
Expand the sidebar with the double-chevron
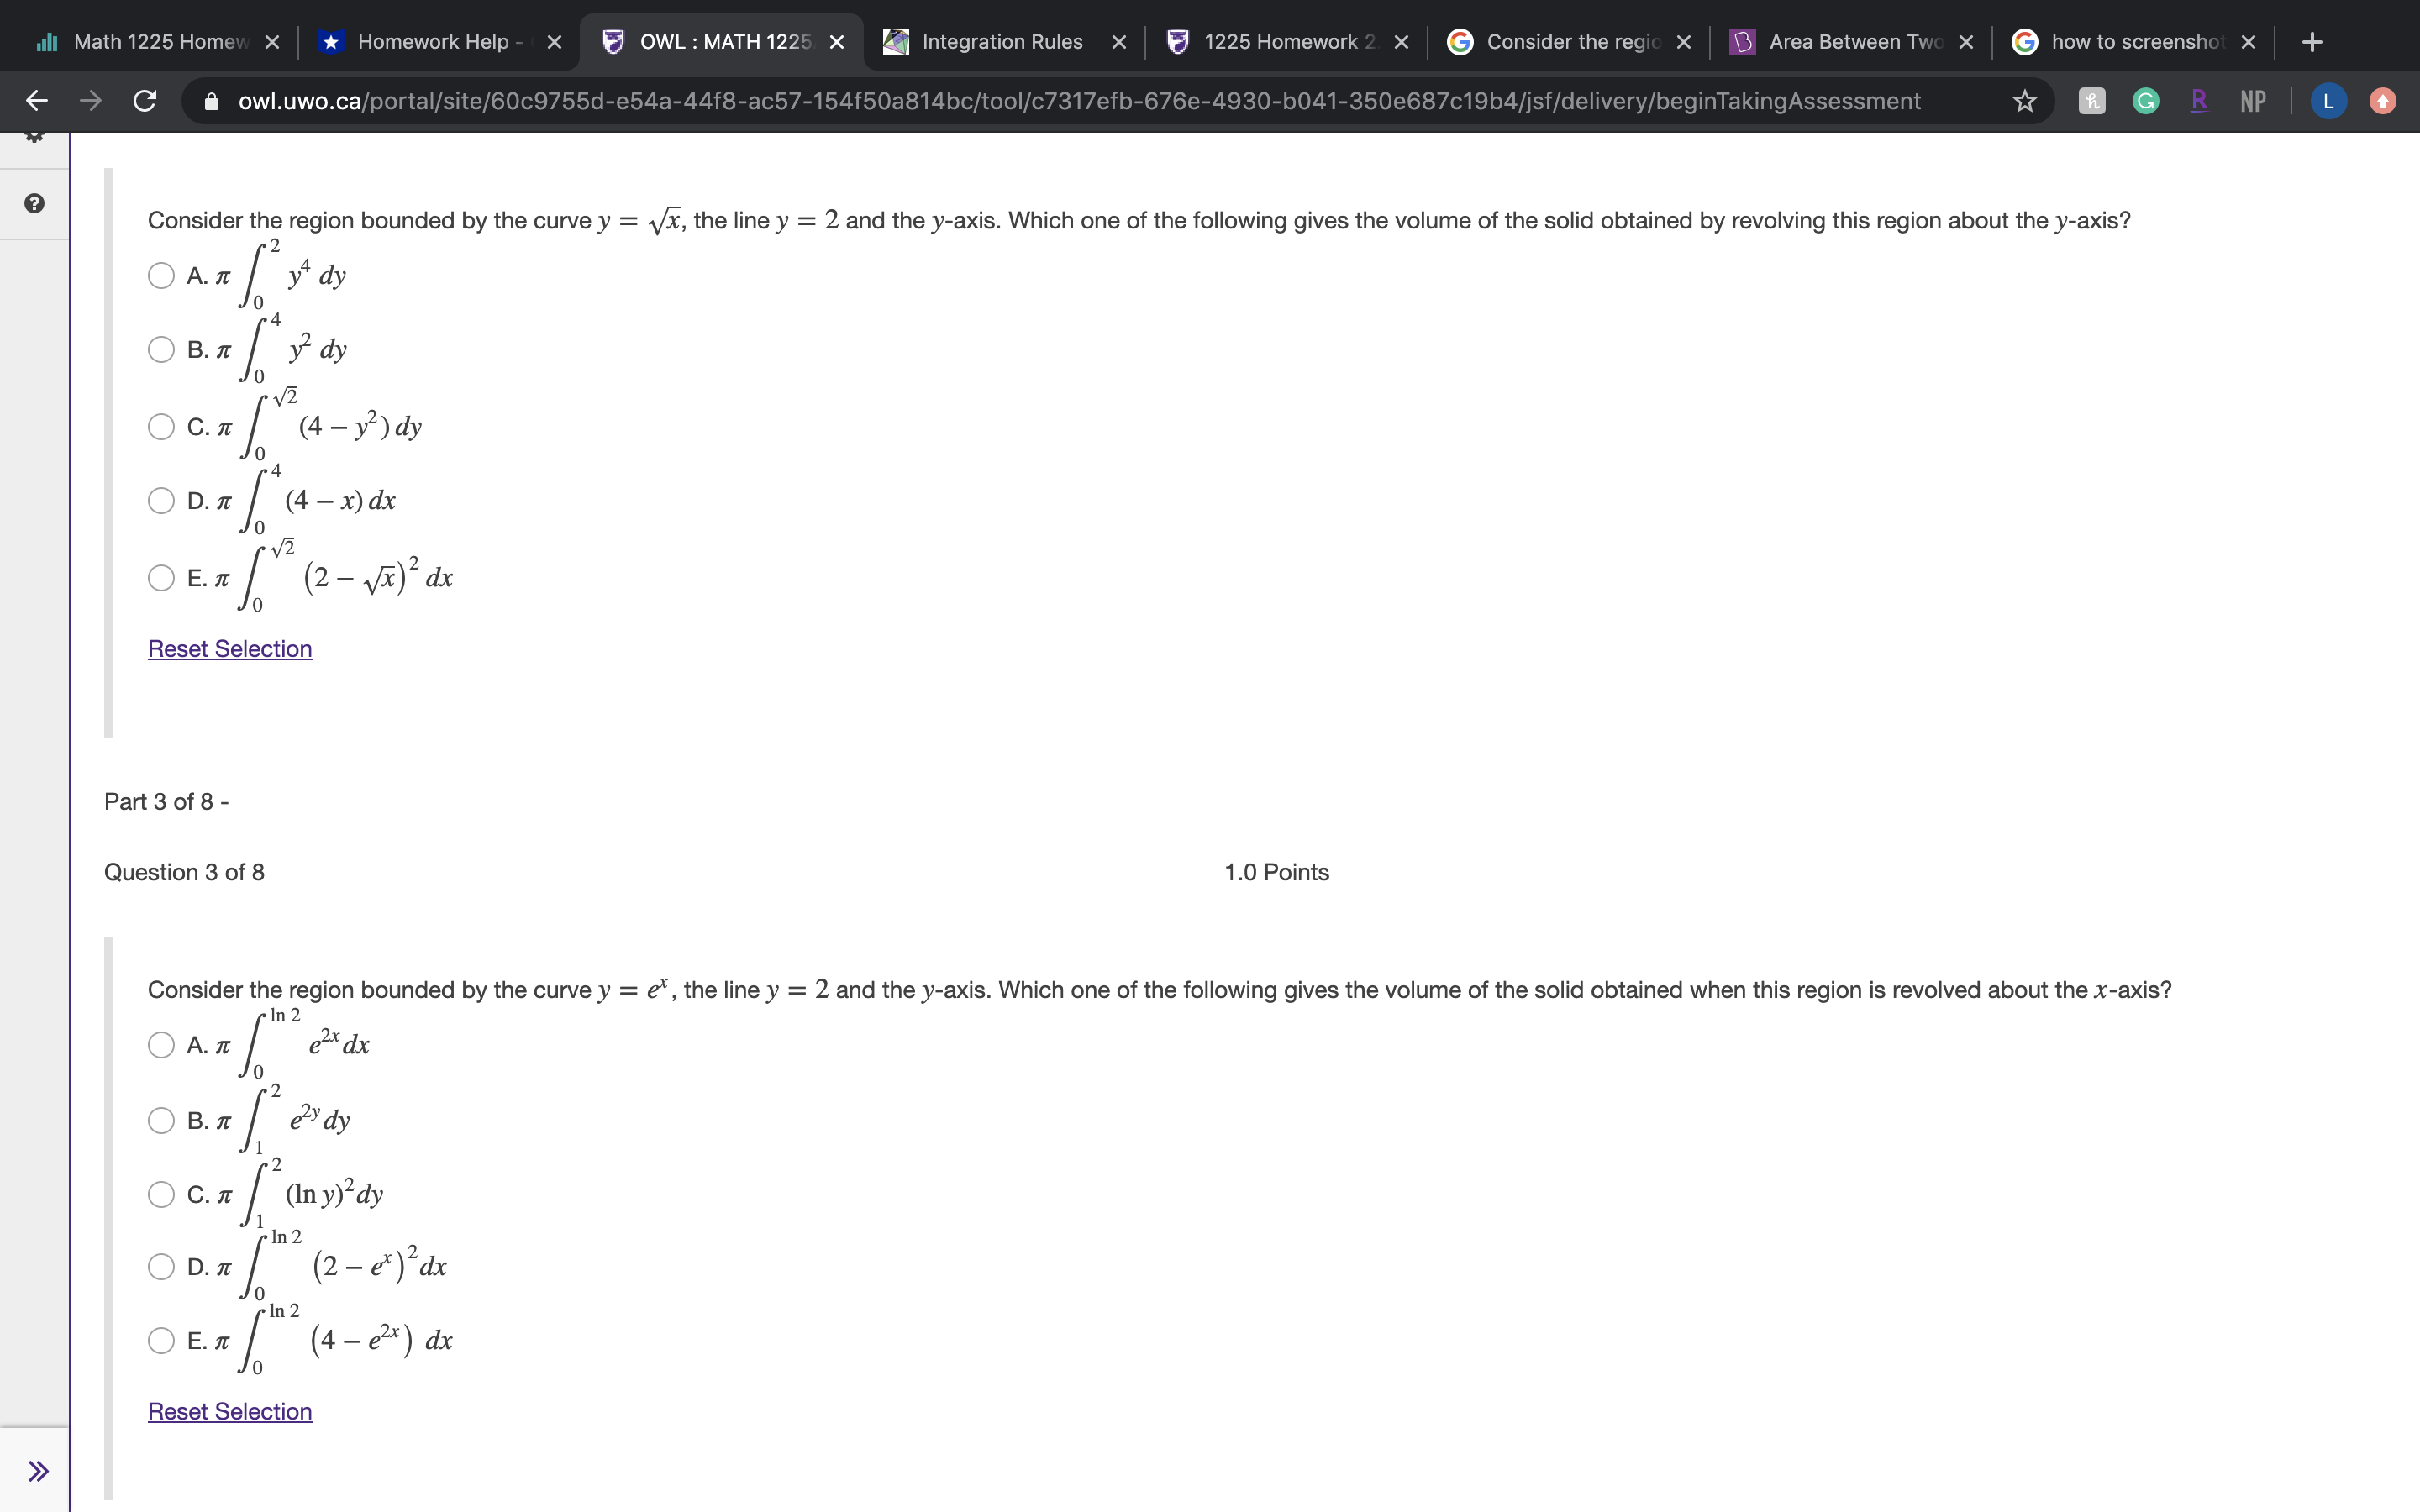point(38,1470)
